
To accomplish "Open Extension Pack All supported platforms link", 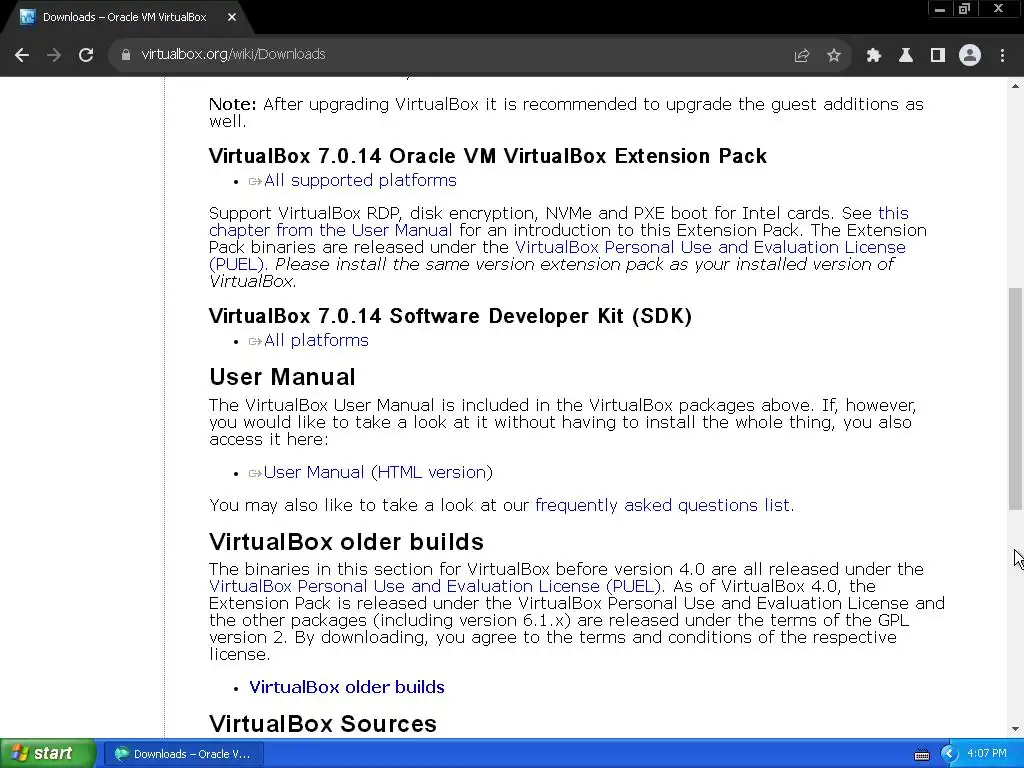I will tap(360, 180).
